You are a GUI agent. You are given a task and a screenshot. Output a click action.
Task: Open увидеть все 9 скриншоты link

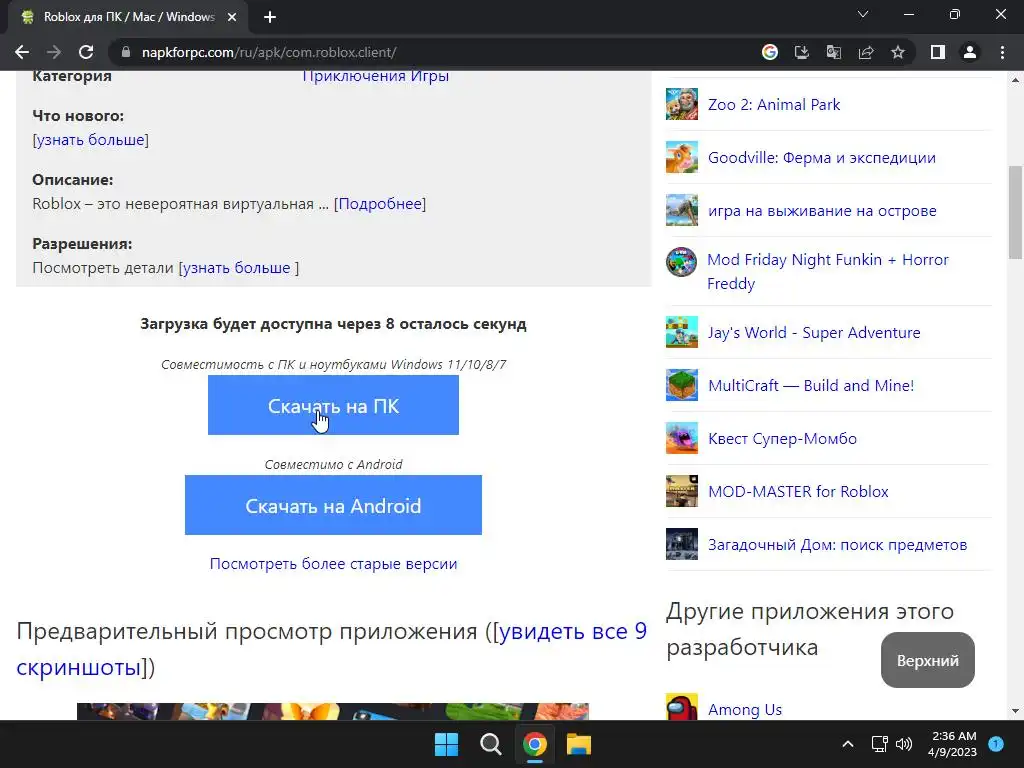[x=331, y=649]
